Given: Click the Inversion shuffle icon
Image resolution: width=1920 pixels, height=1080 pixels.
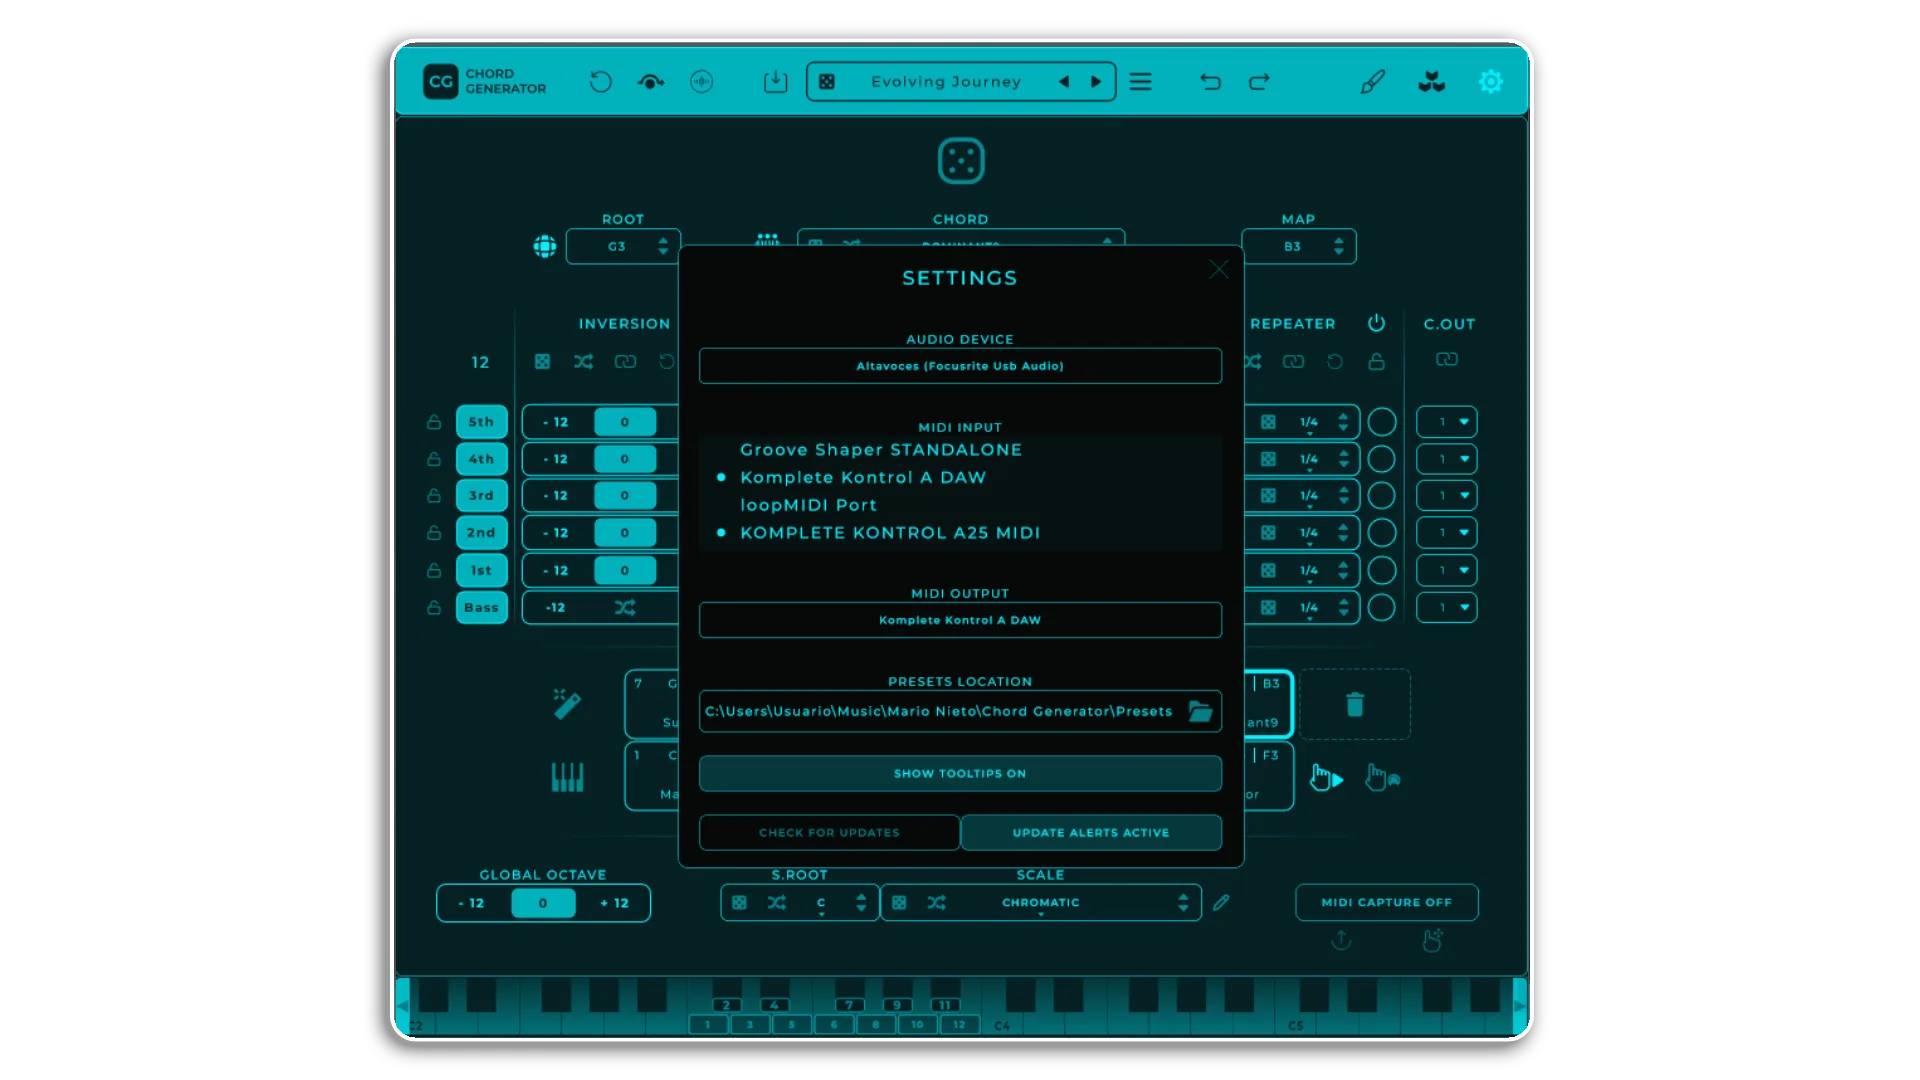Looking at the screenshot, I should [x=583, y=362].
